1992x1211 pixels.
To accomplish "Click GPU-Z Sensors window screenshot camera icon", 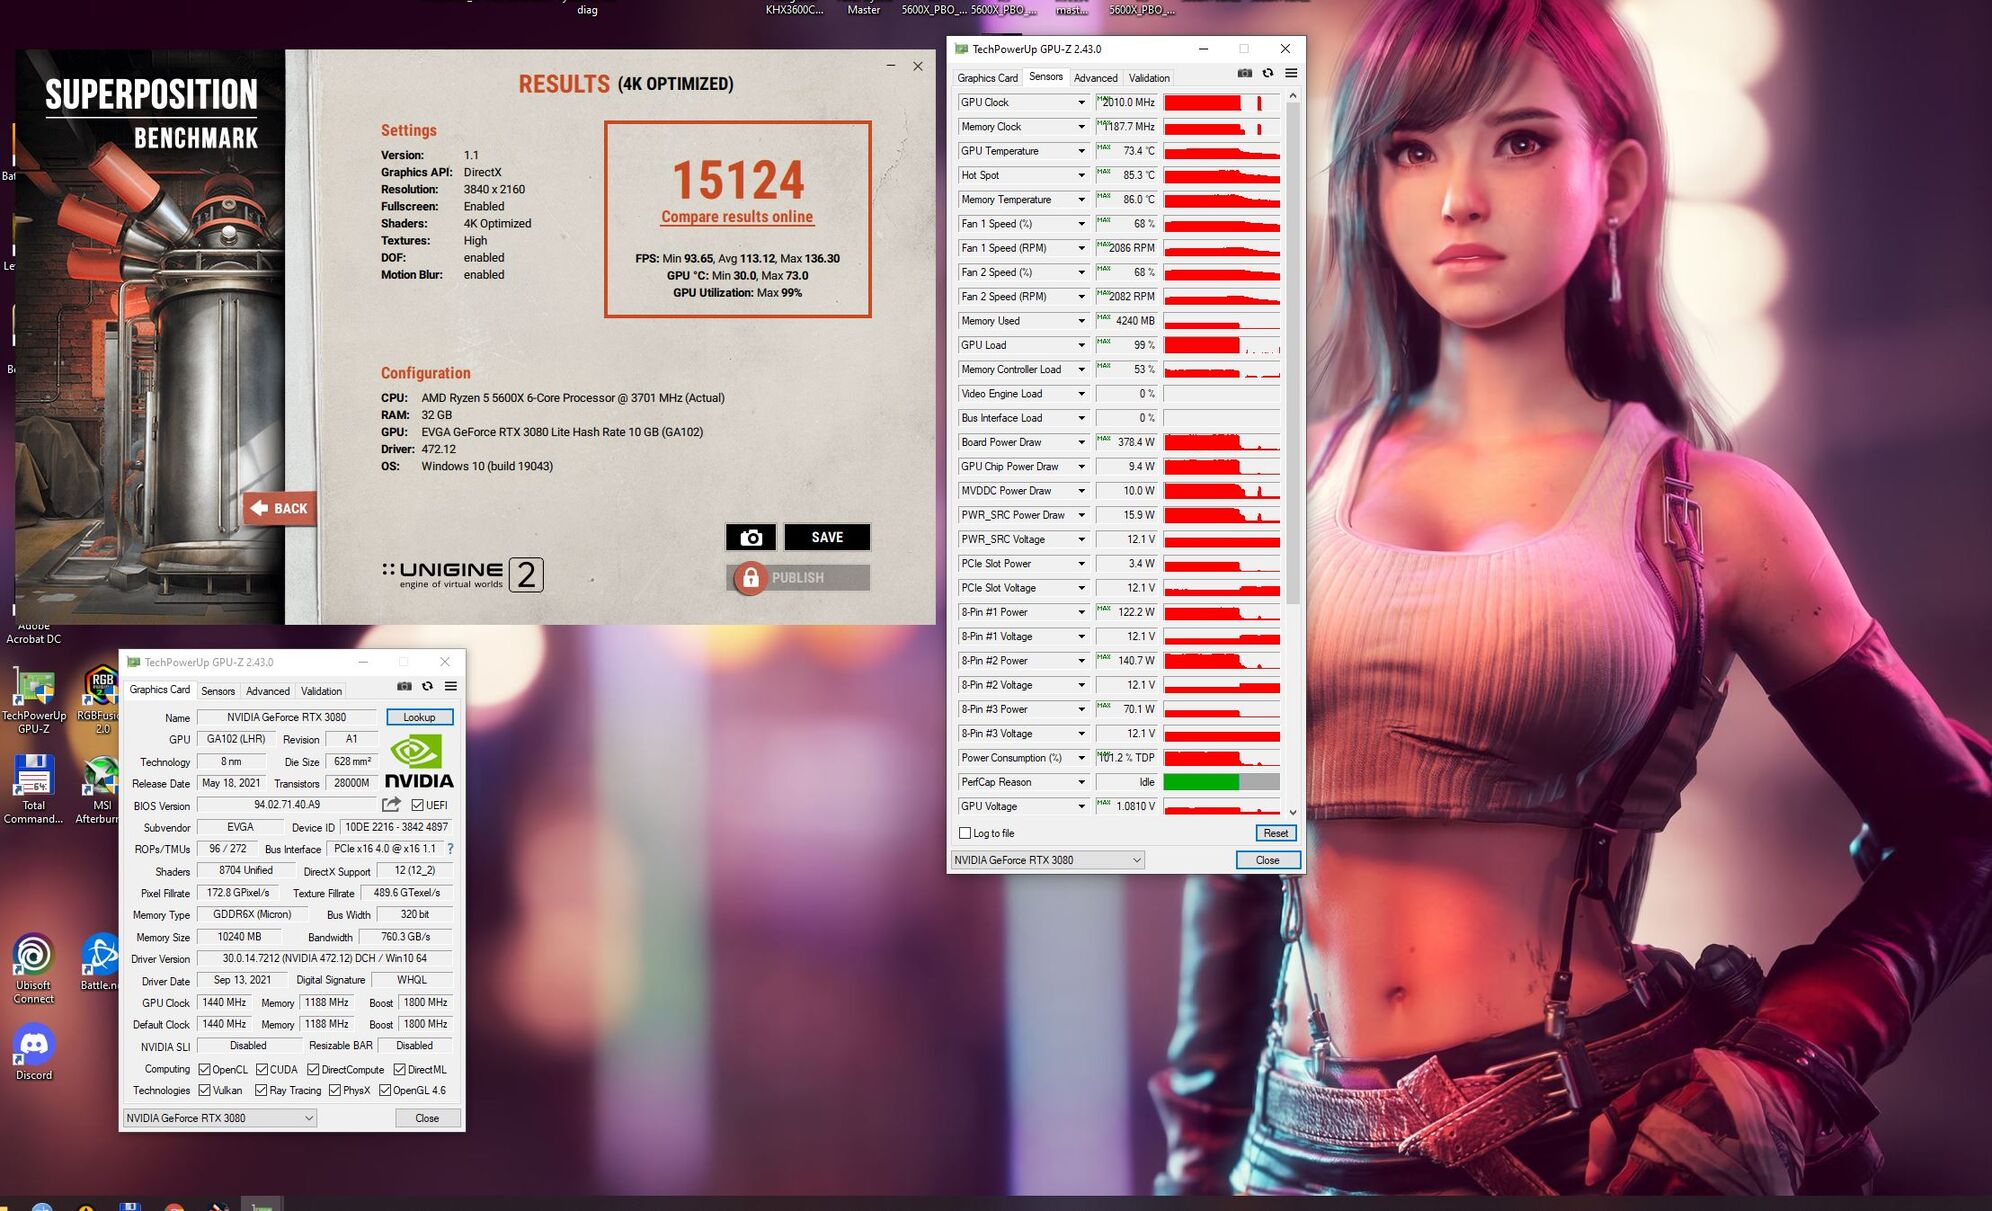I will tap(1244, 73).
